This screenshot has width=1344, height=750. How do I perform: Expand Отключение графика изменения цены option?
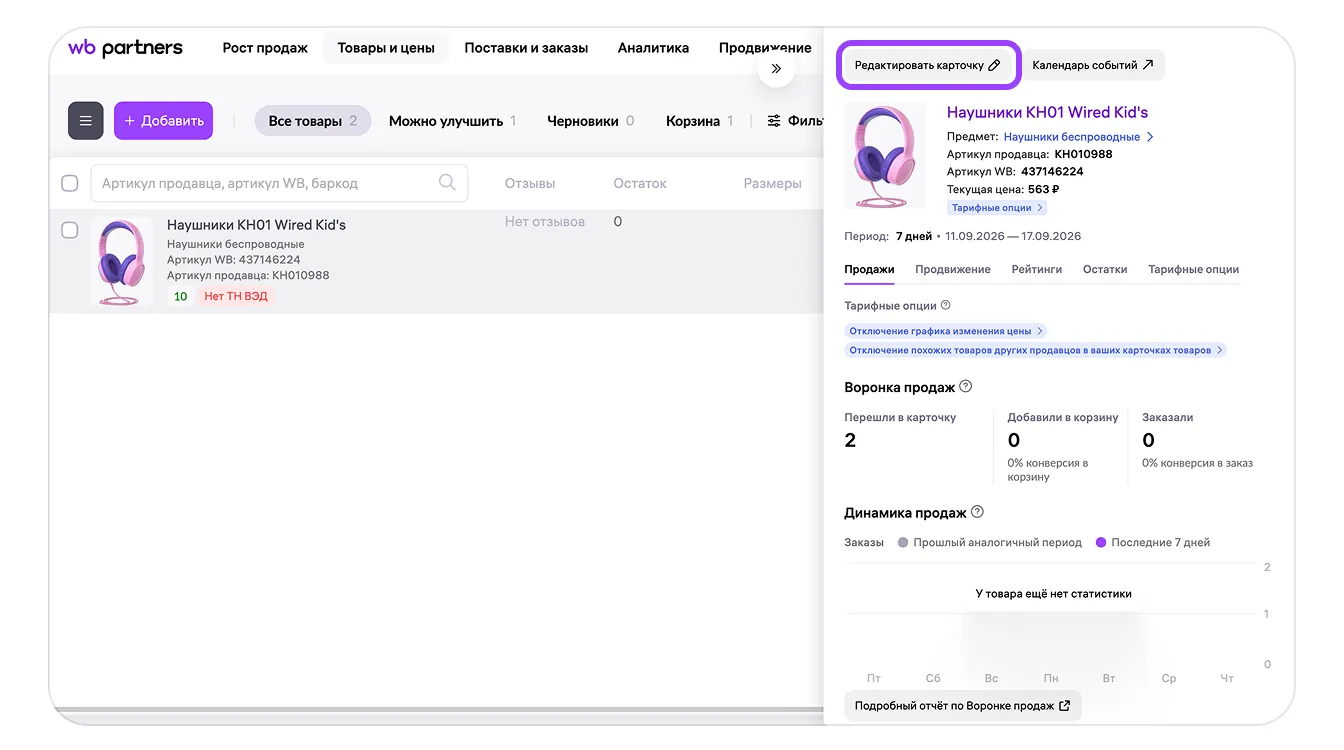tap(946, 331)
